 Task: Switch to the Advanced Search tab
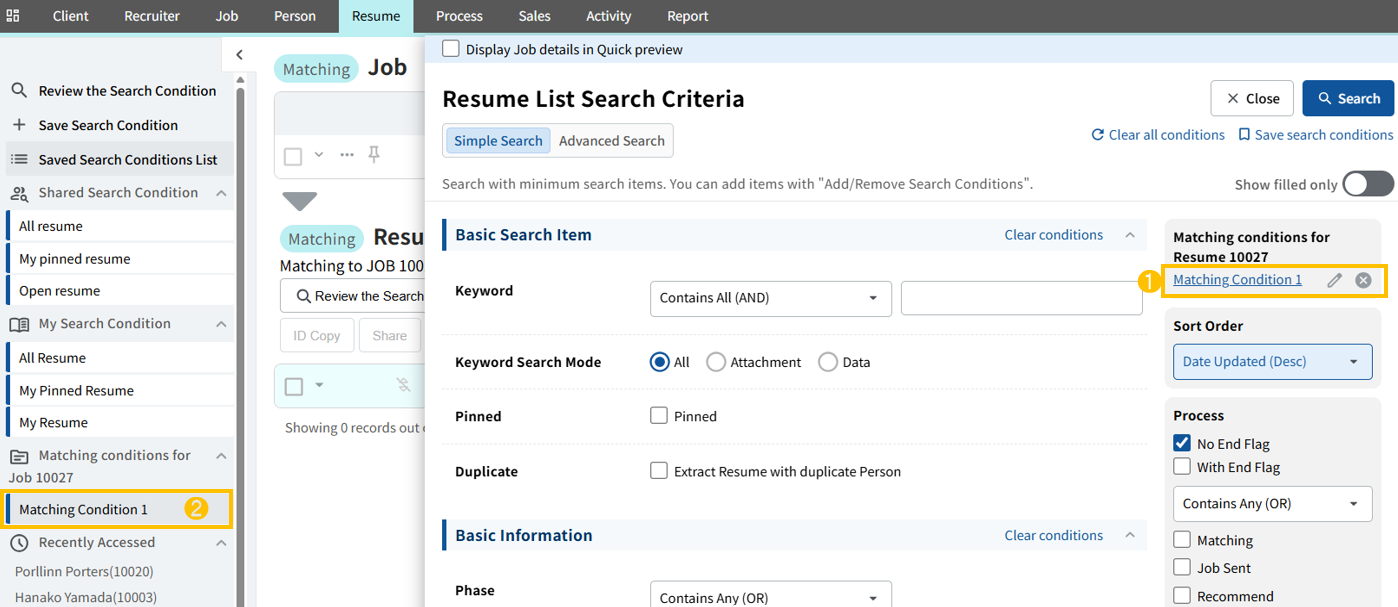click(611, 141)
